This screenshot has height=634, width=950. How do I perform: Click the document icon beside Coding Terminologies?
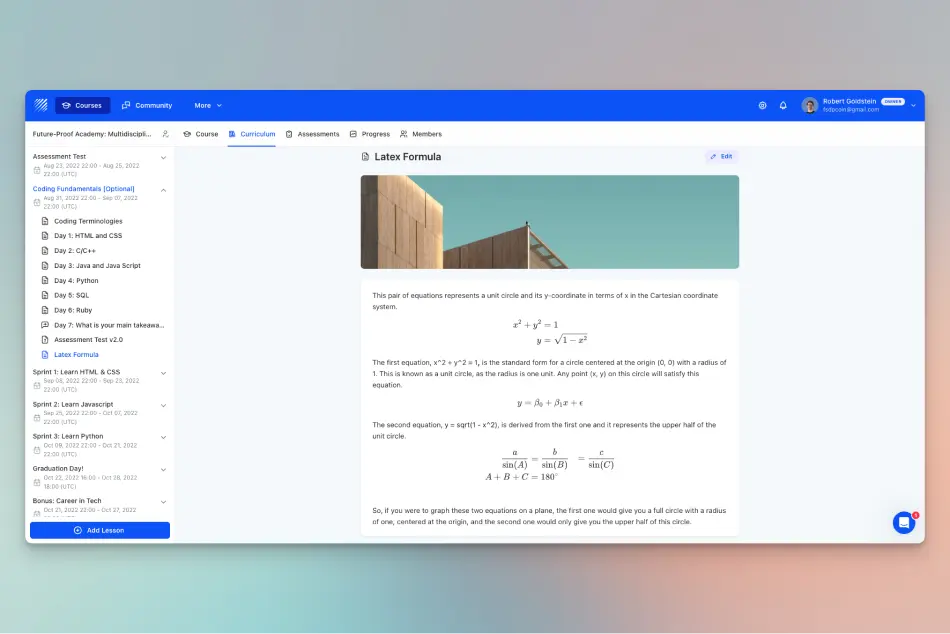[45, 221]
